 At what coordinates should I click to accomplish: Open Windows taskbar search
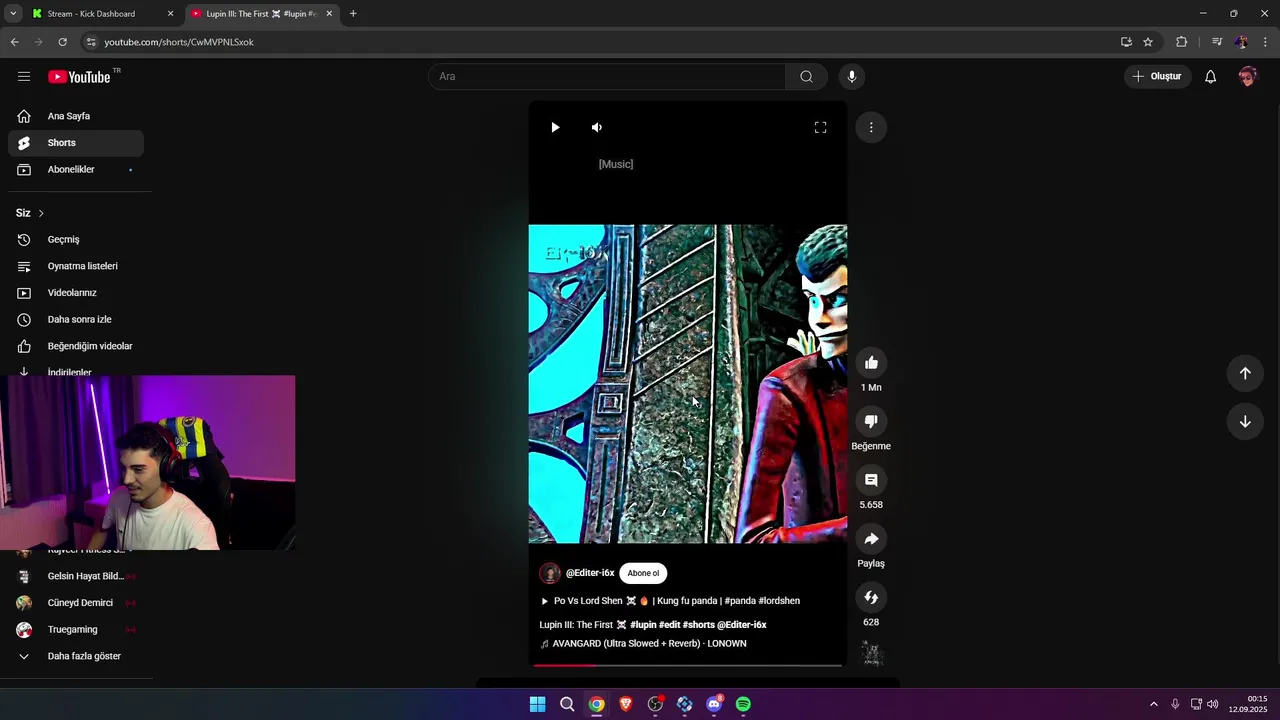567,704
